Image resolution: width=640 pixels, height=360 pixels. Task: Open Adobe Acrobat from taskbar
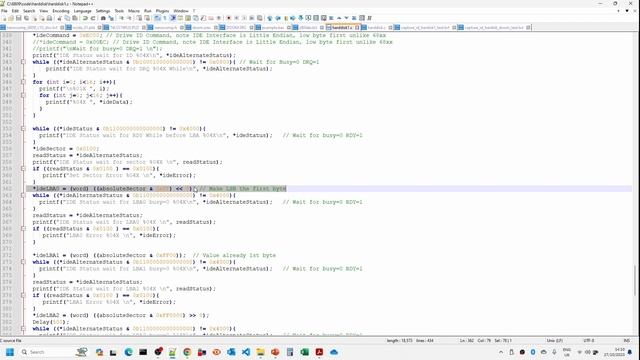click(319, 352)
